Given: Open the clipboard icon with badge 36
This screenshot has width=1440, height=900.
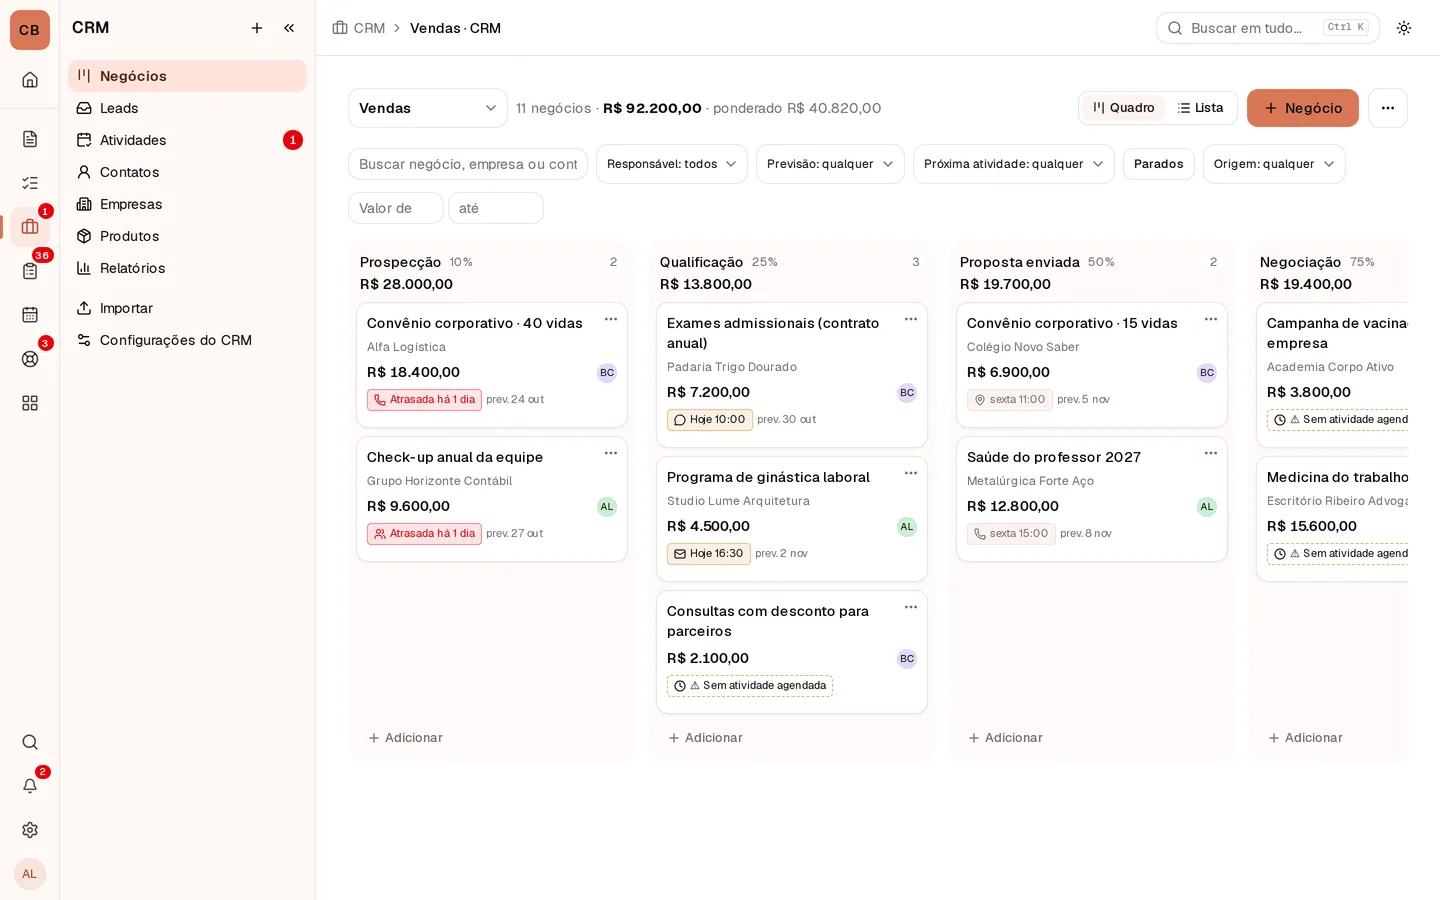Looking at the screenshot, I should tap(30, 271).
